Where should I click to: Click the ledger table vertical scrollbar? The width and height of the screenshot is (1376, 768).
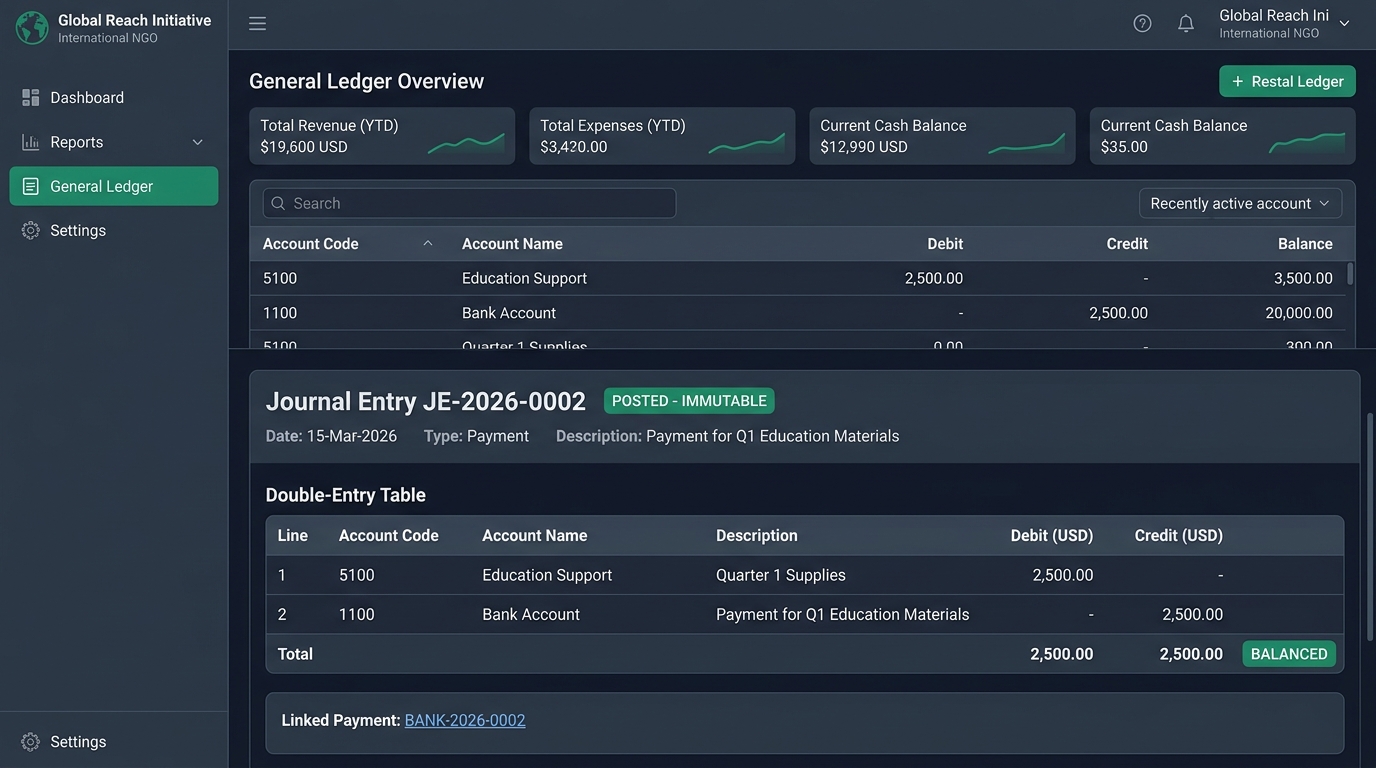(x=1350, y=274)
